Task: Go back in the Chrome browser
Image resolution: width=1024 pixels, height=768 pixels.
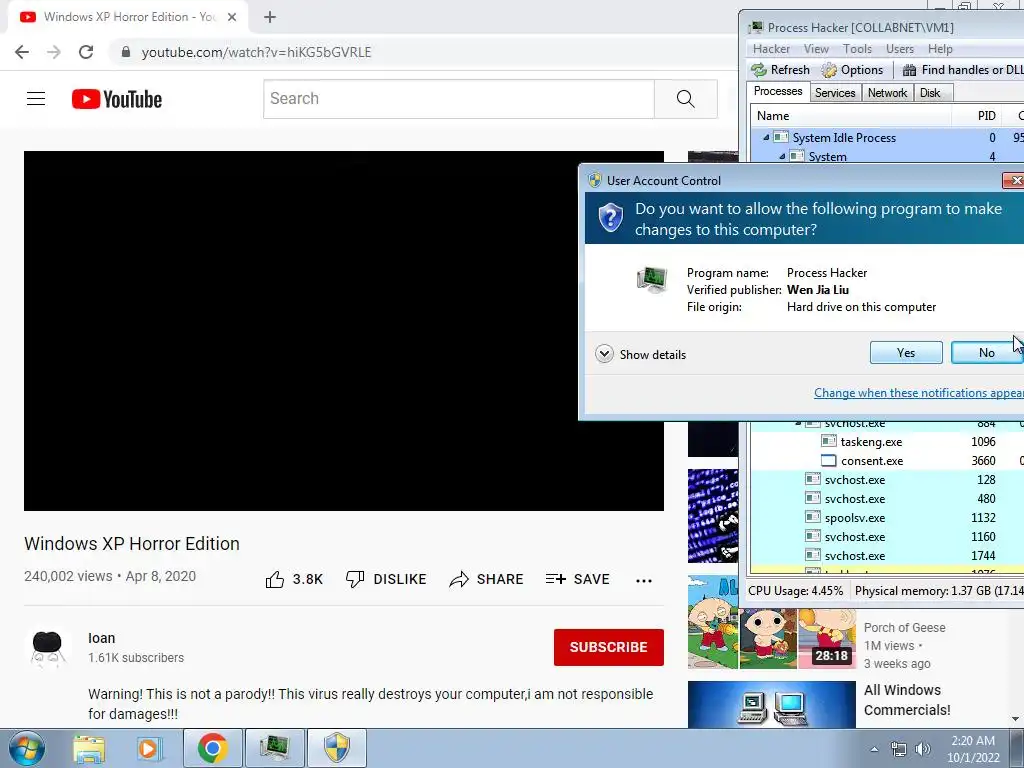Action: point(22,52)
